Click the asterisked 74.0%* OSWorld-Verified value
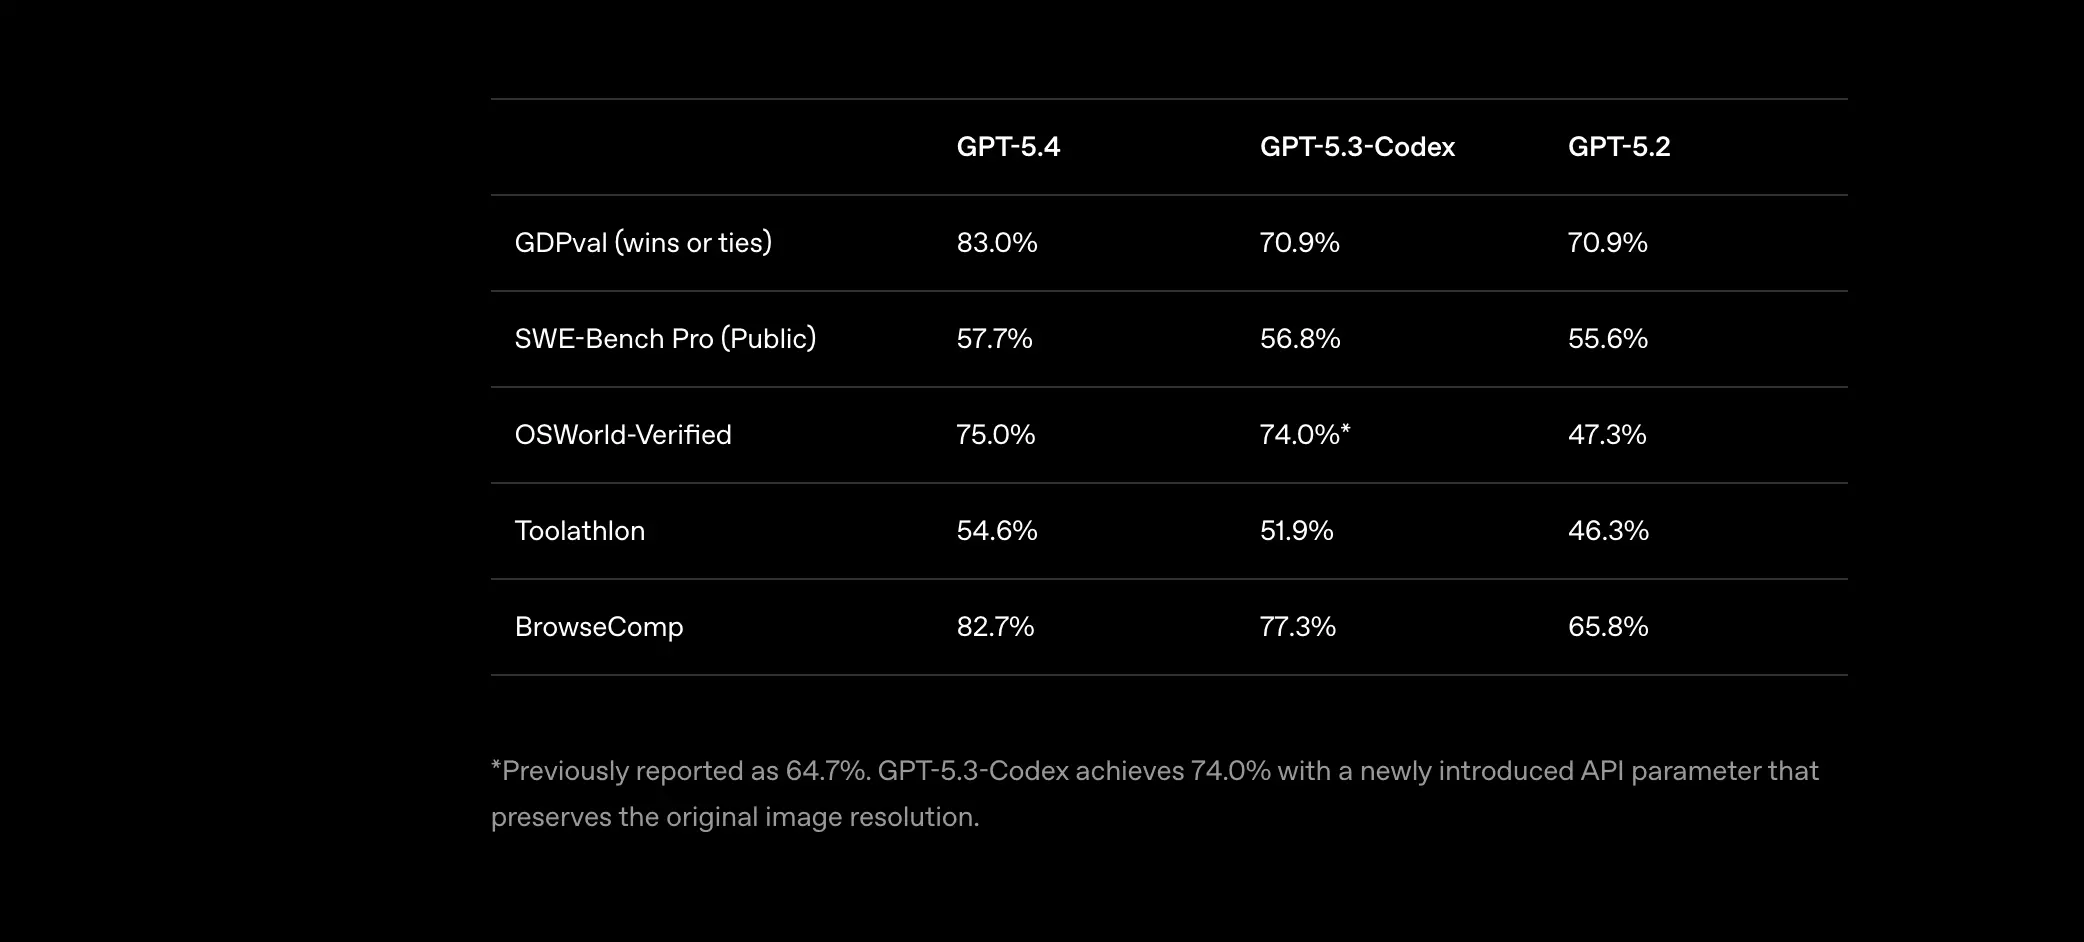 click(x=1305, y=435)
